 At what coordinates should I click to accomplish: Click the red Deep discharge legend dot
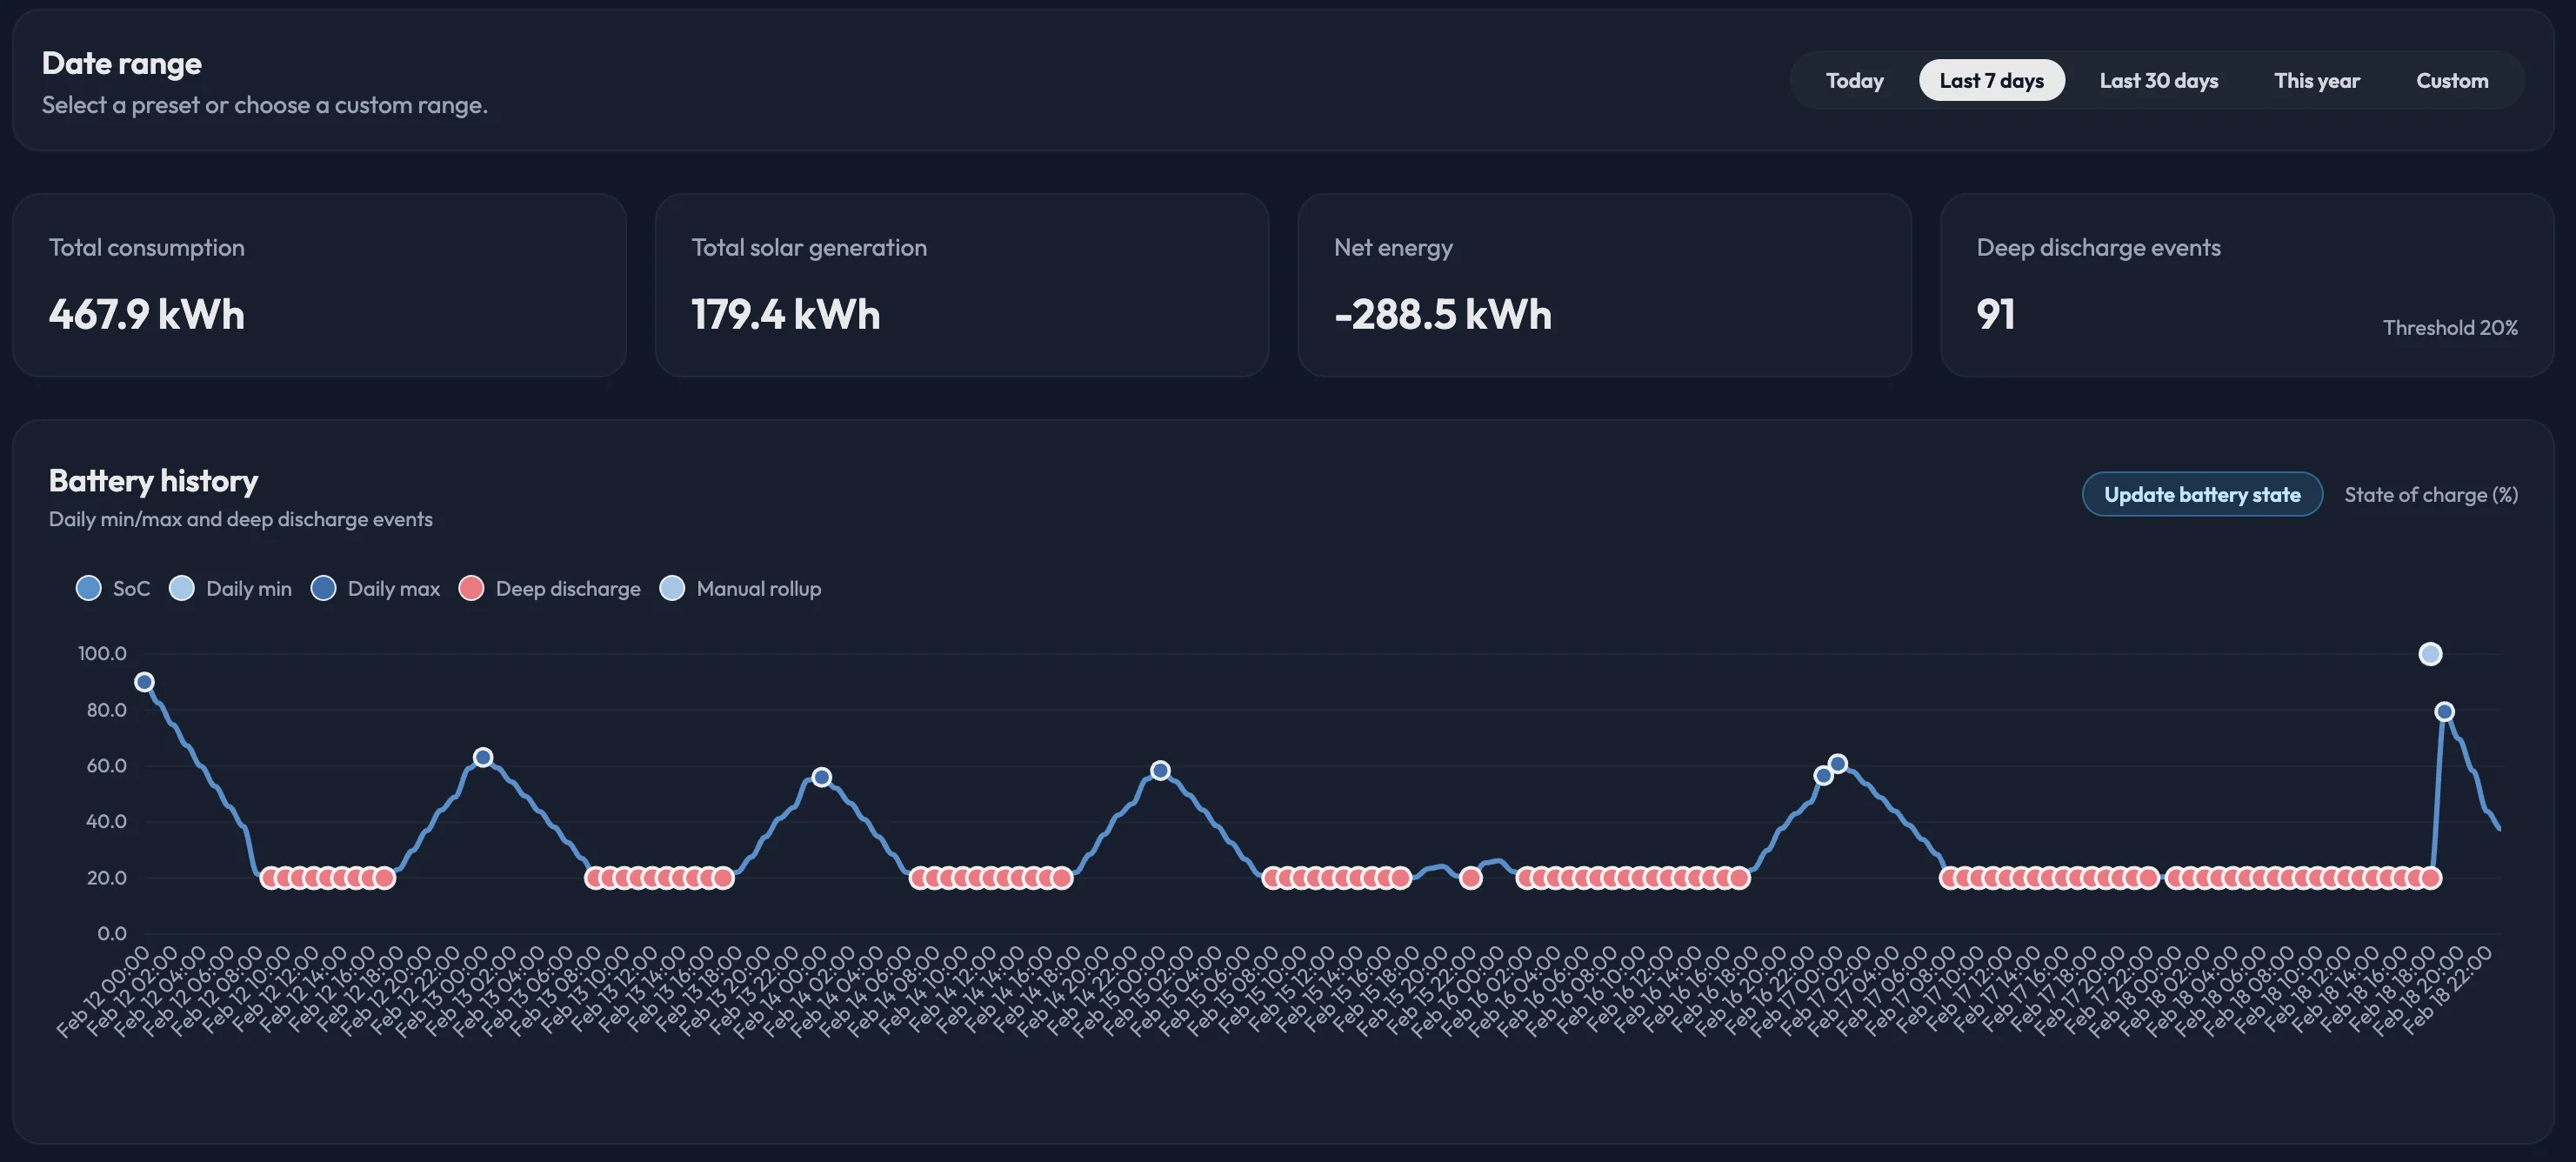point(471,588)
